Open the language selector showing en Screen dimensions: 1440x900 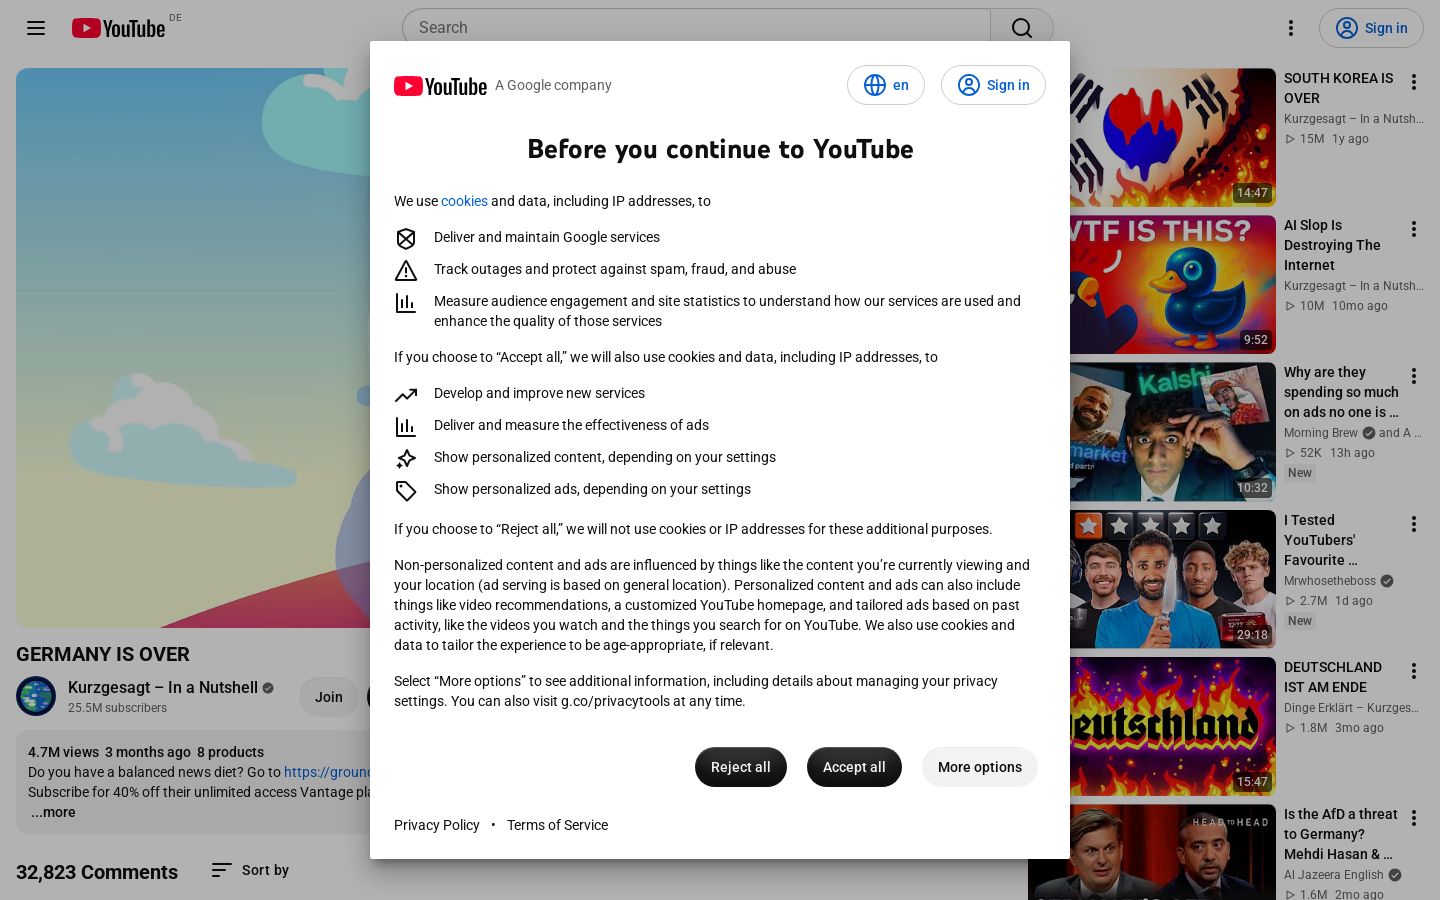pyautogui.click(x=886, y=85)
